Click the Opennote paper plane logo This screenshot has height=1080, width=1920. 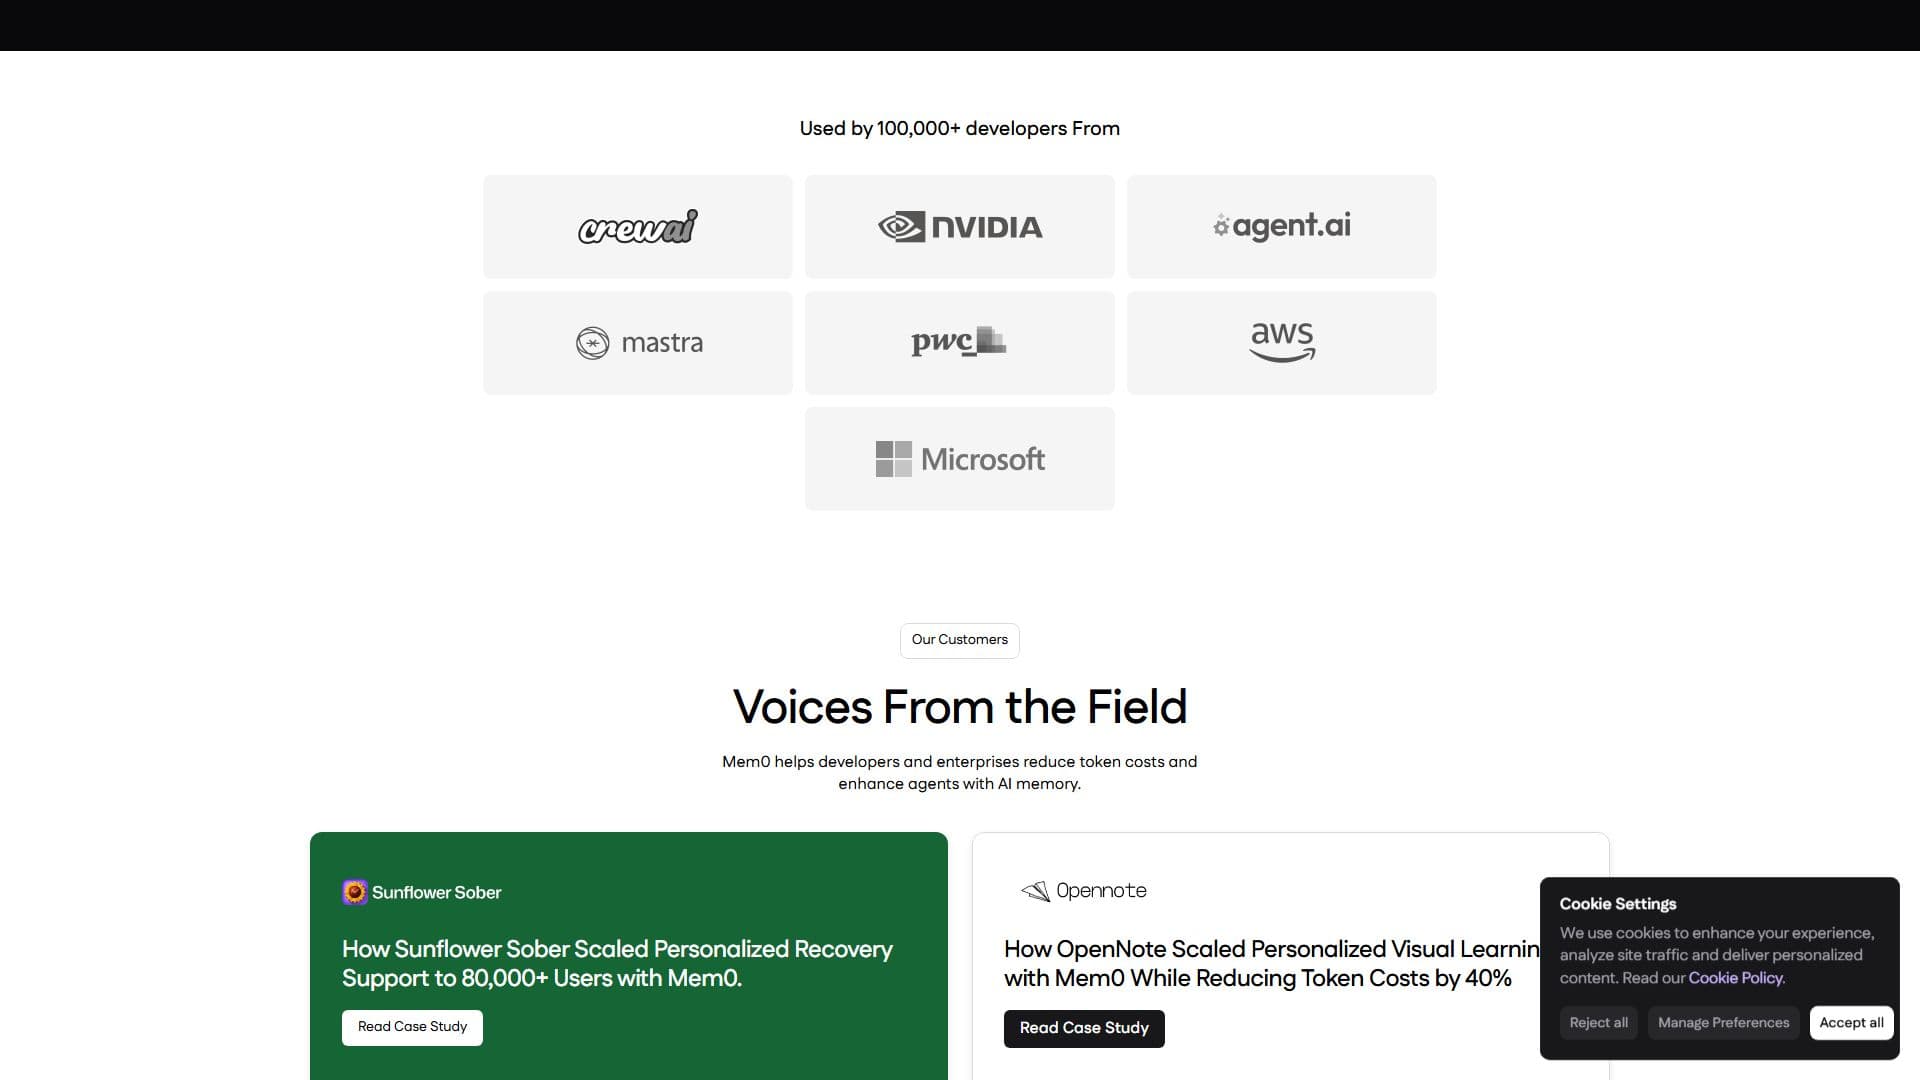1035,891
